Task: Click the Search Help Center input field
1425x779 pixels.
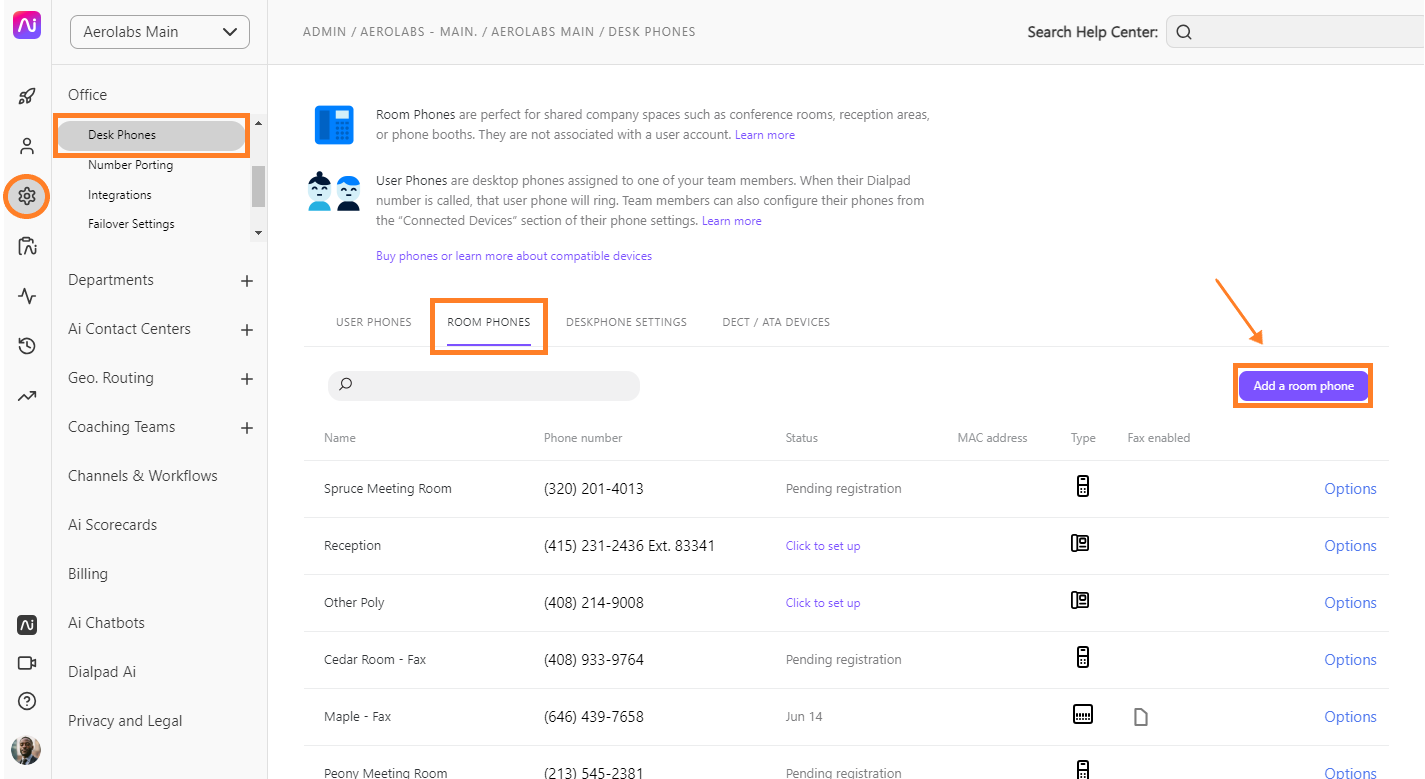Action: 1295,32
